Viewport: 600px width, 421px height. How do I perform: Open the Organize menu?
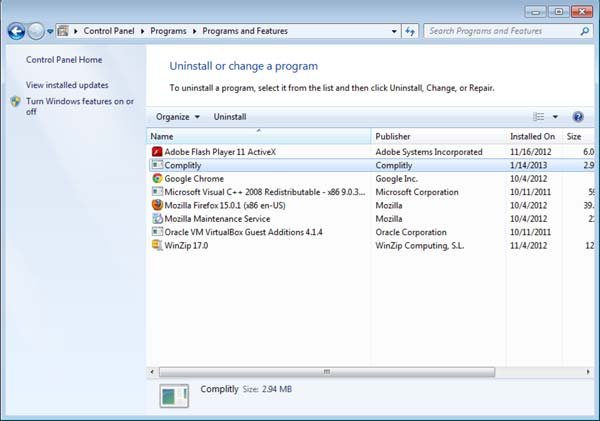(178, 117)
